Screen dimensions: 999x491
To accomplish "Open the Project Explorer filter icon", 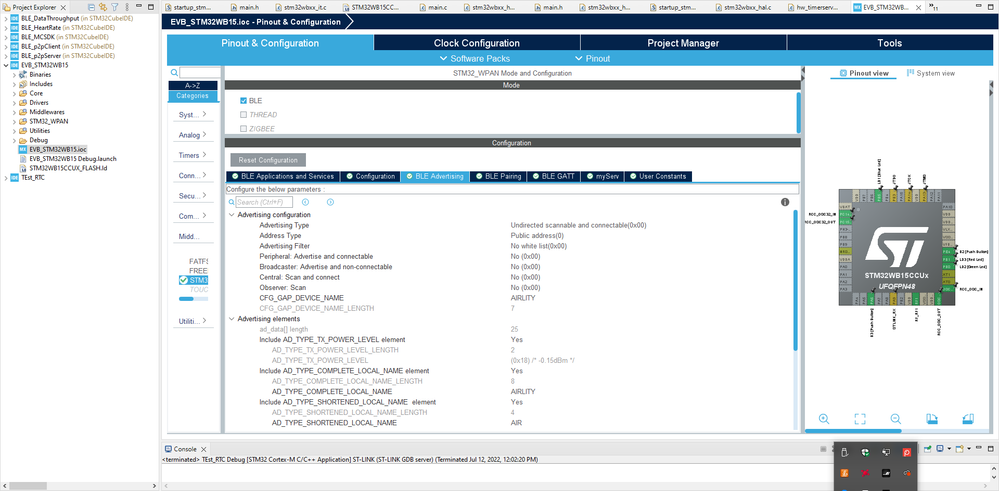I will (115, 7).
